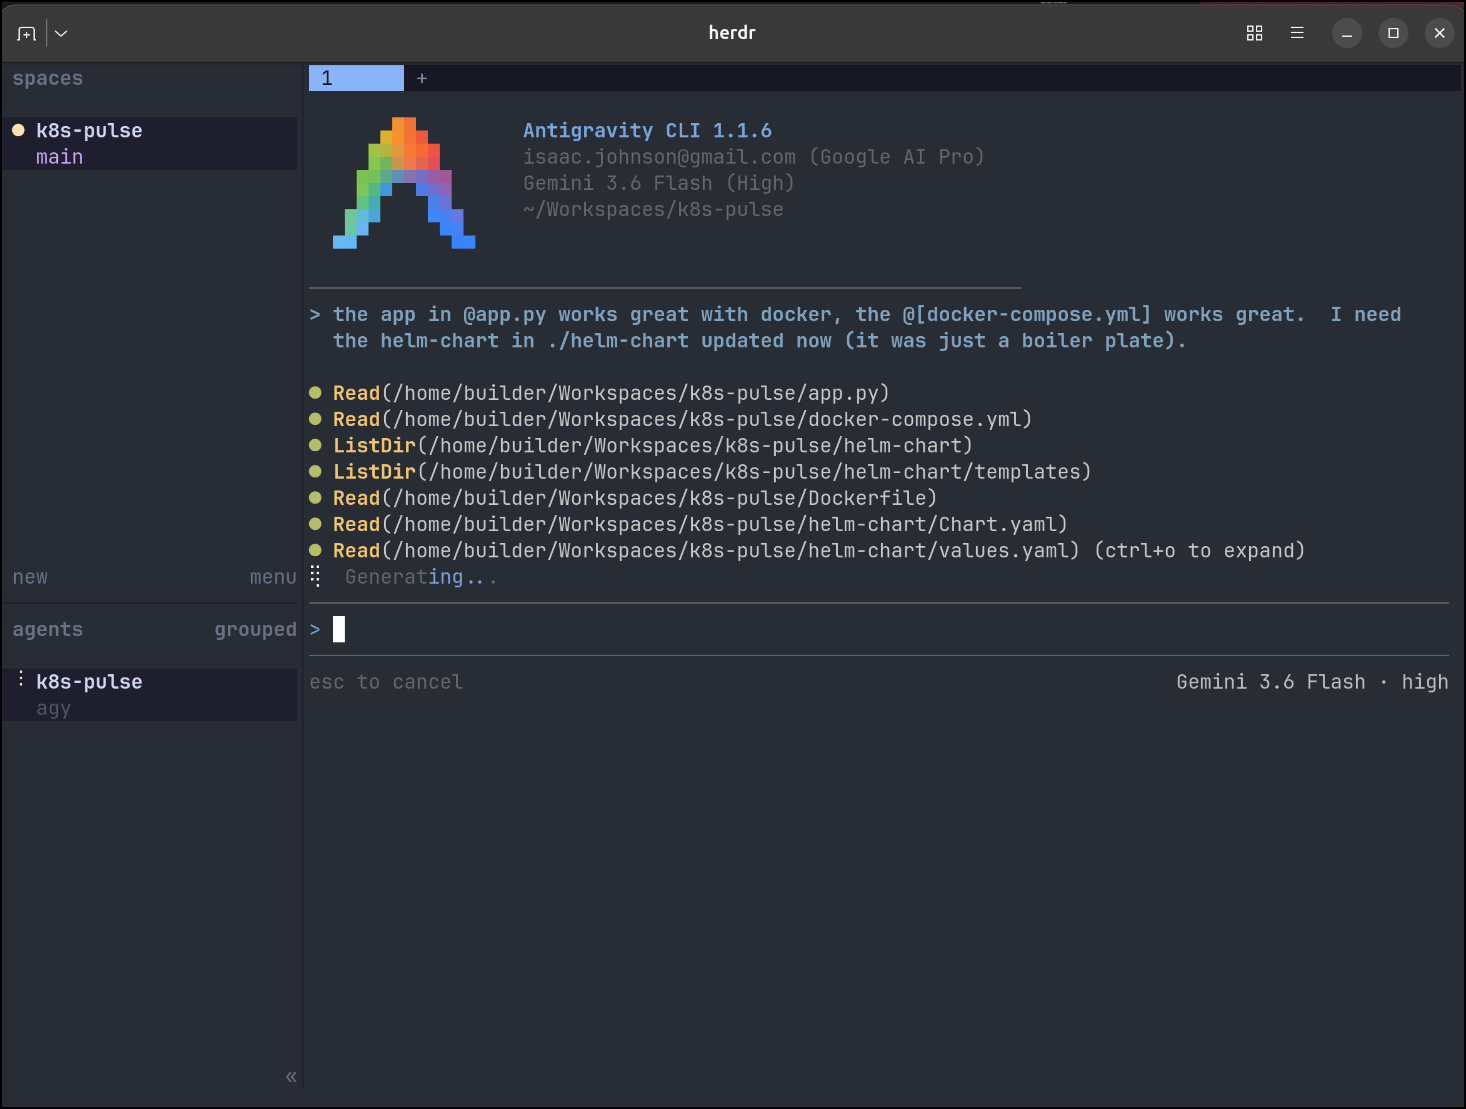Click the Gemini 3.6 Flash (High) header line
Screen dimensions: 1466x1109
pos(658,183)
